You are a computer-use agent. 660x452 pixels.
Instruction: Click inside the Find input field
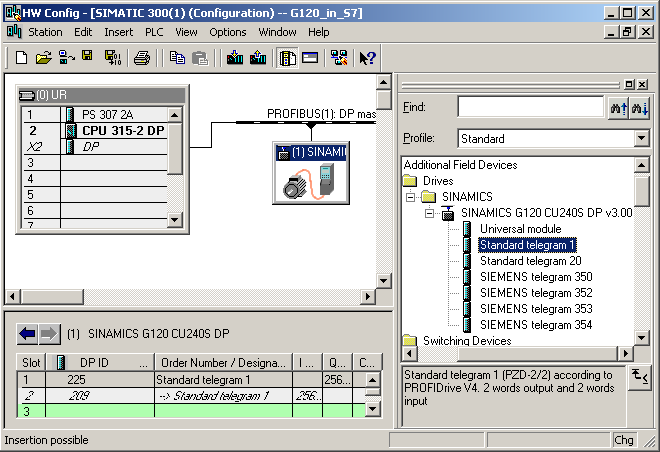click(530, 107)
